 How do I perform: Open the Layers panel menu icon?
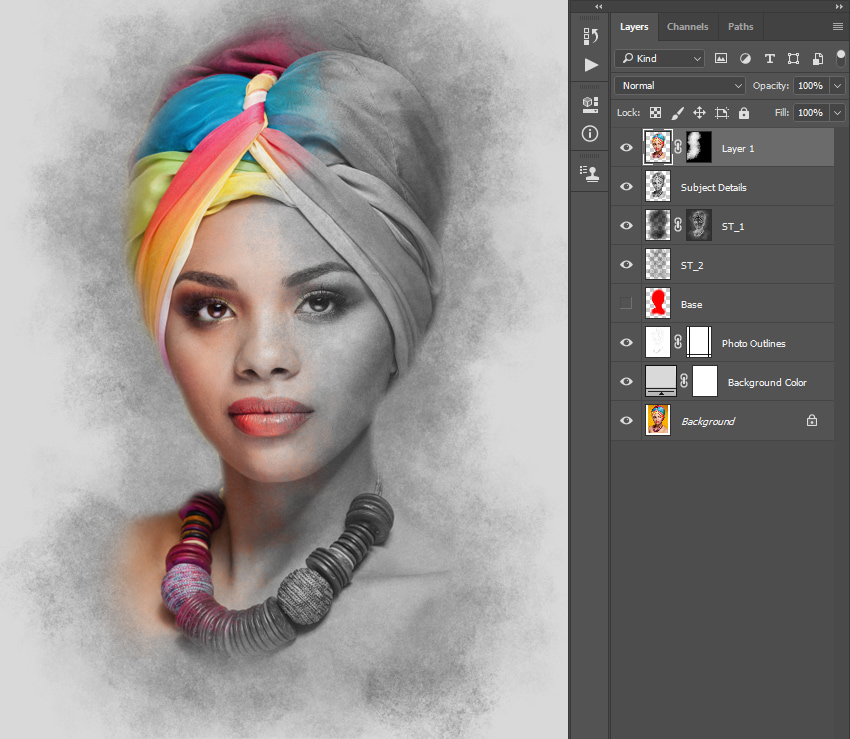pyautogui.click(x=838, y=27)
